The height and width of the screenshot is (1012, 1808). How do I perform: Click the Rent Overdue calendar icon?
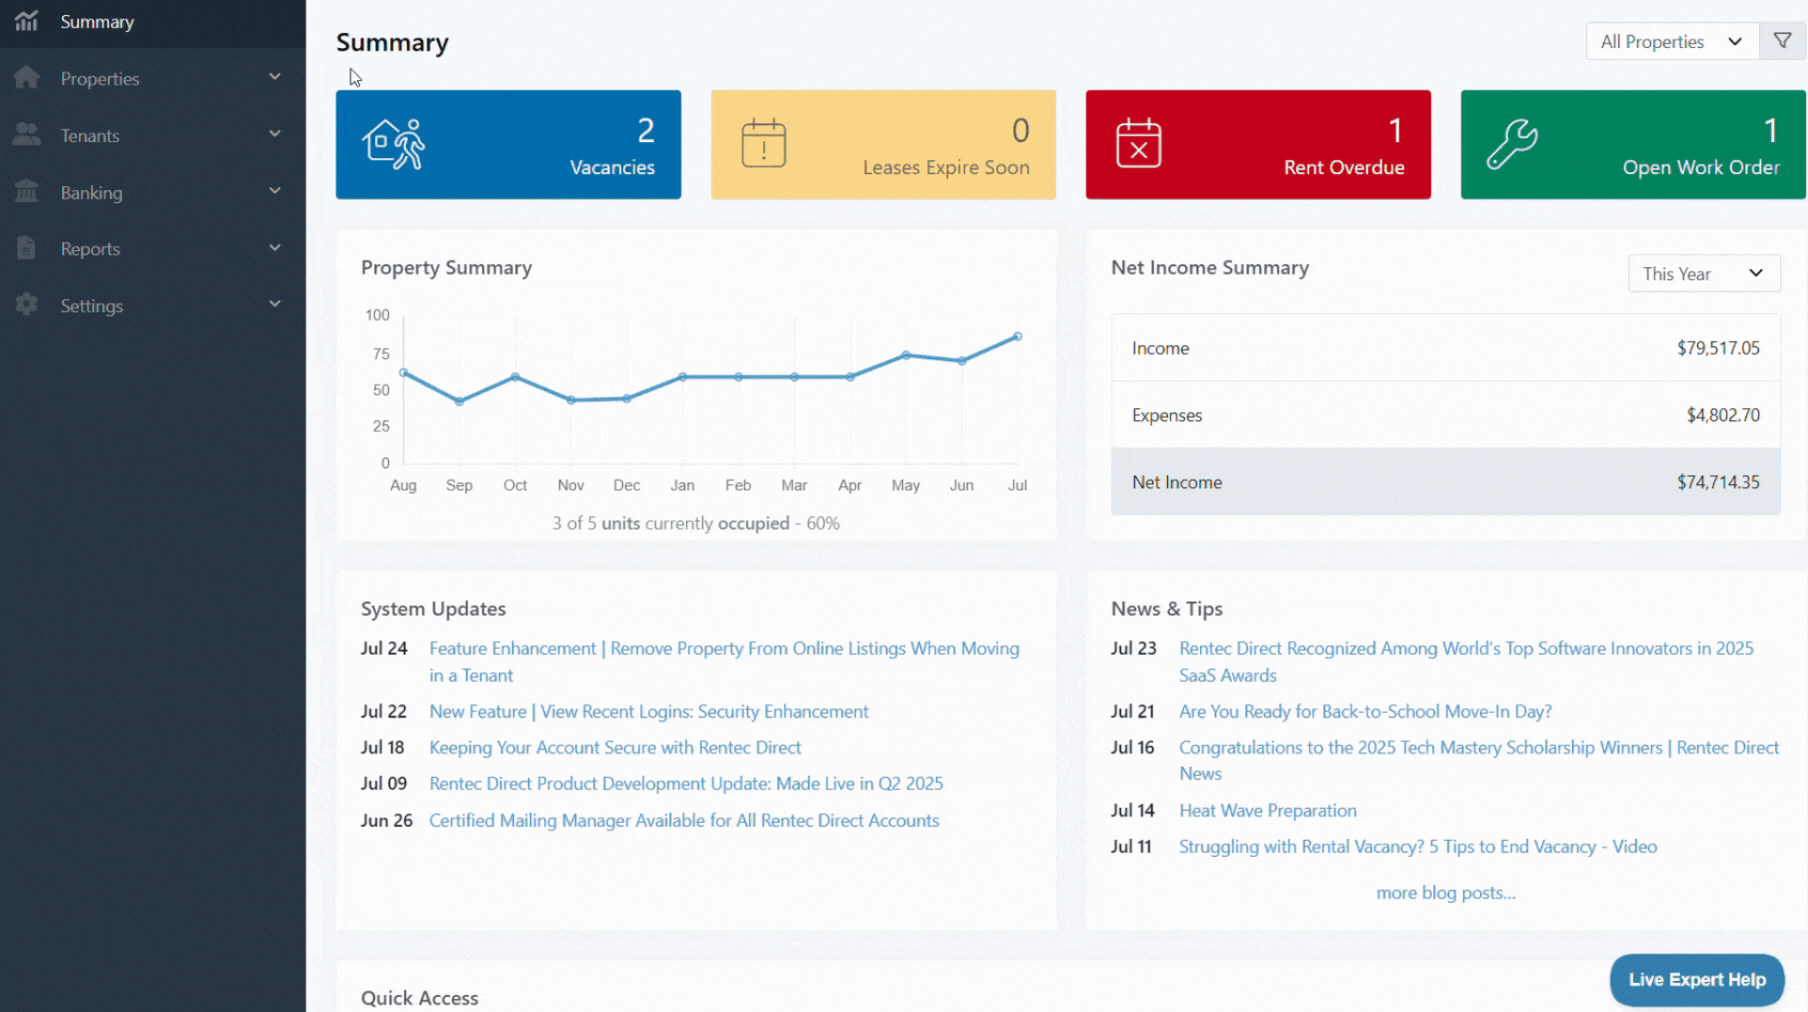point(1138,144)
